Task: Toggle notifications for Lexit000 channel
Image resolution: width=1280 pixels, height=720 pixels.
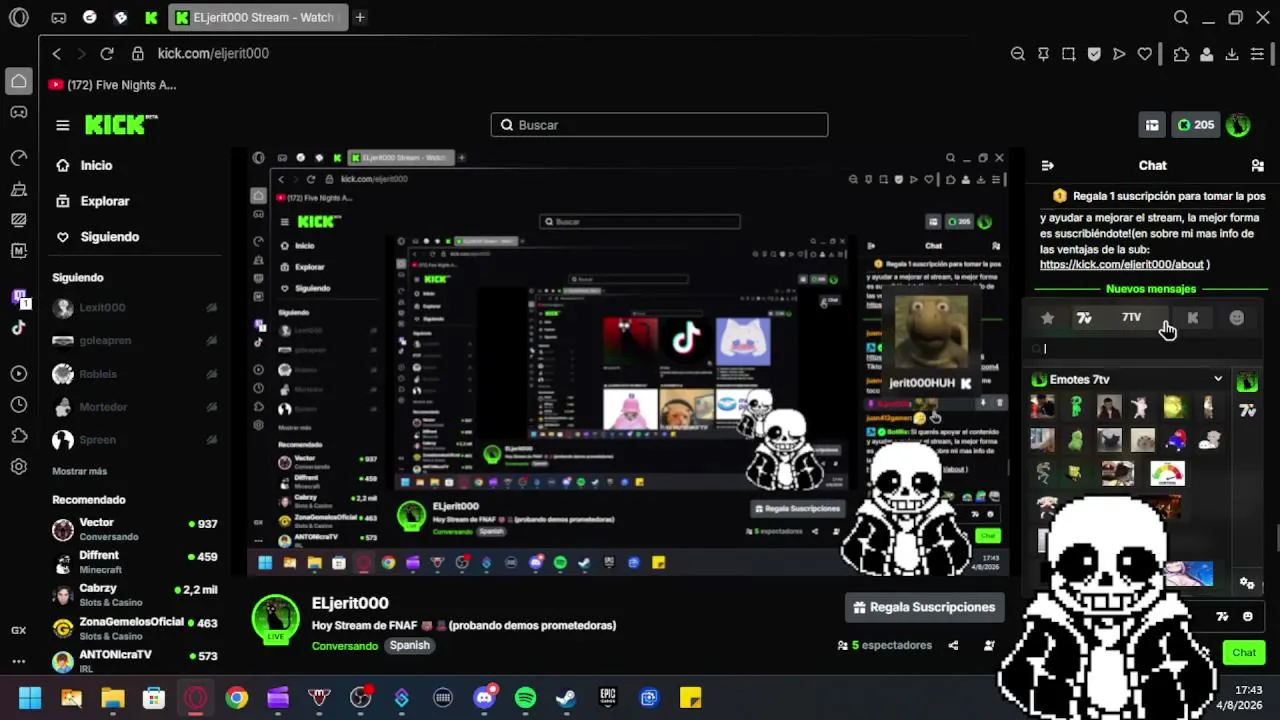Action: pyautogui.click(x=211, y=308)
